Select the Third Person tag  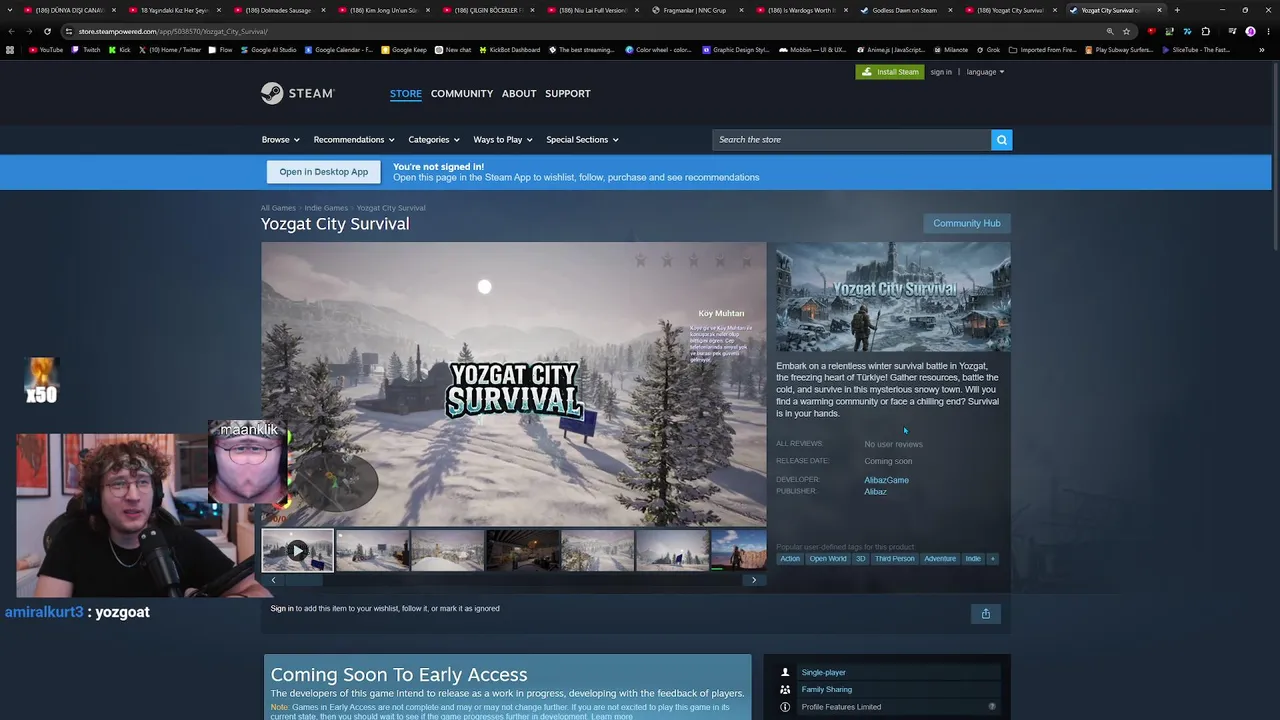coord(895,559)
